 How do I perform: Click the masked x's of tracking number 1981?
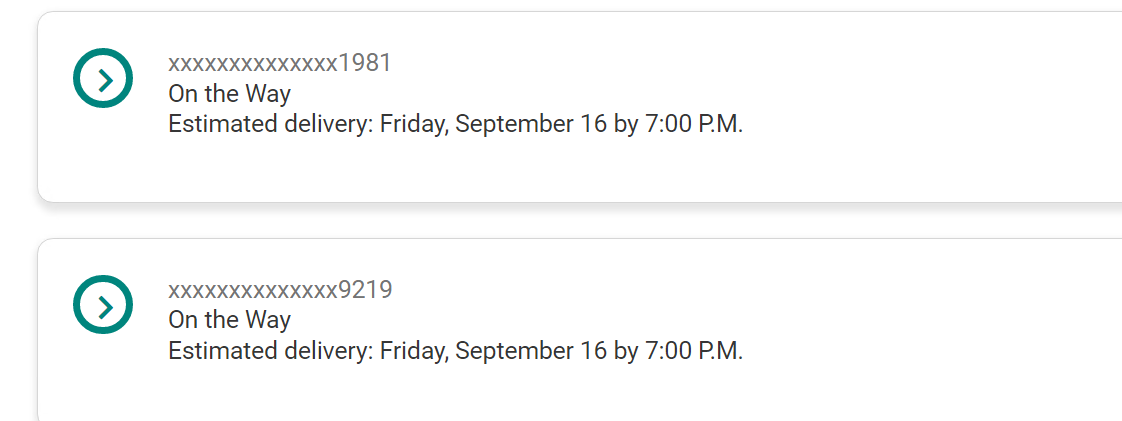(x=253, y=64)
